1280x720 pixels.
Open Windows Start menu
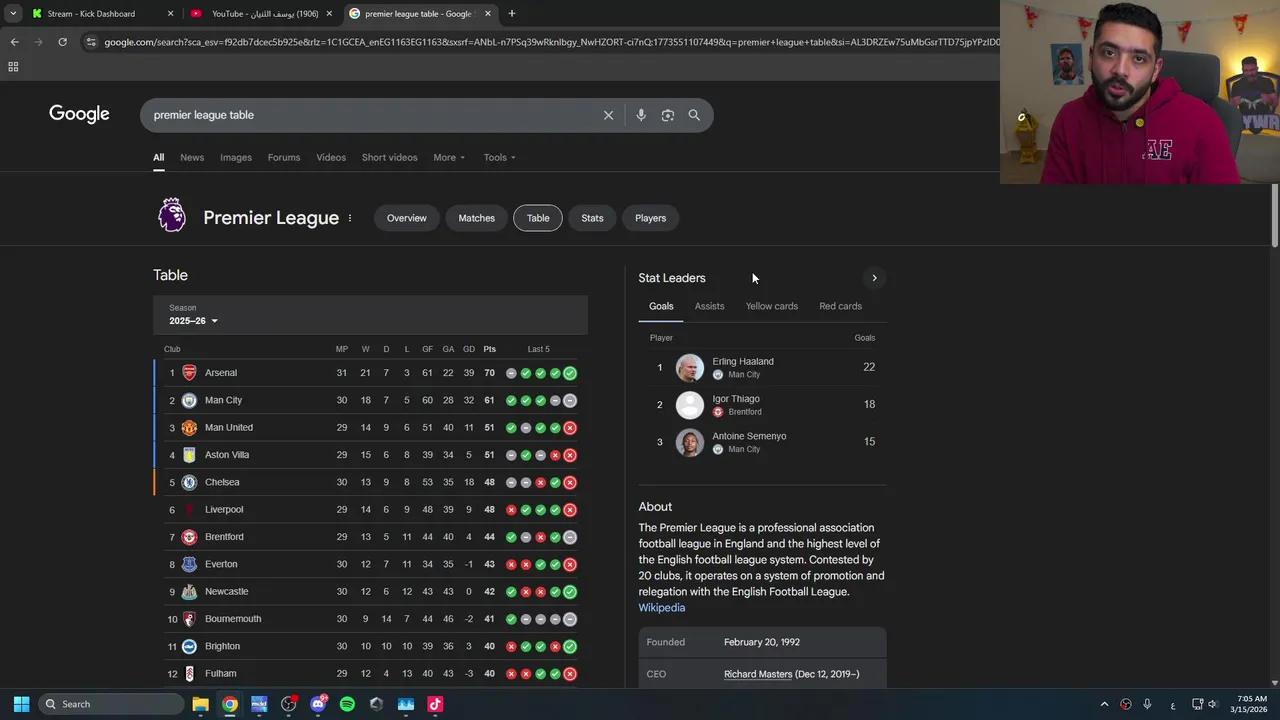[x=21, y=704]
